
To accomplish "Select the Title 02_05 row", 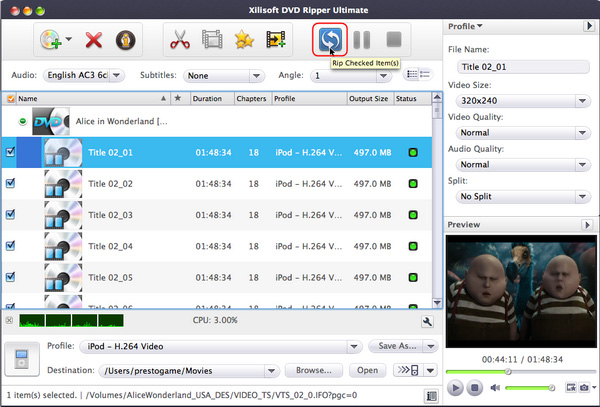I will pyautogui.click(x=217, y=277).
